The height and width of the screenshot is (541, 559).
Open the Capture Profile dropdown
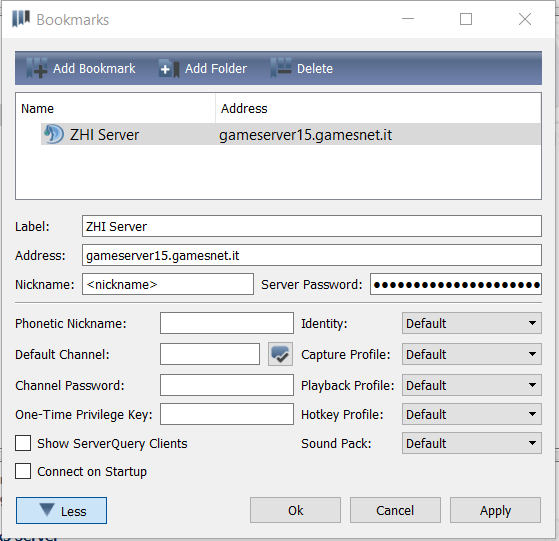[x=472, y=354]
